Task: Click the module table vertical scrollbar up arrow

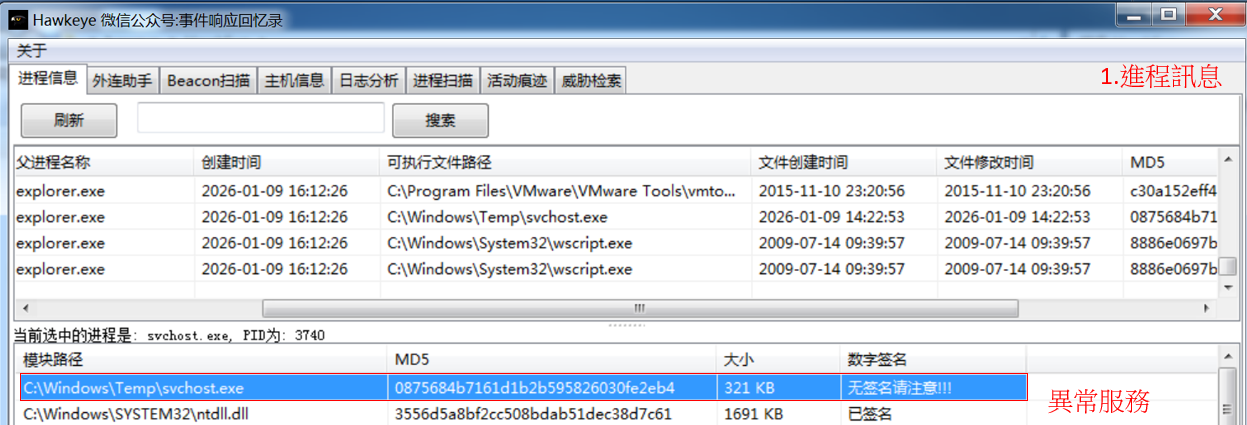Action: [x=1228, y=357]
